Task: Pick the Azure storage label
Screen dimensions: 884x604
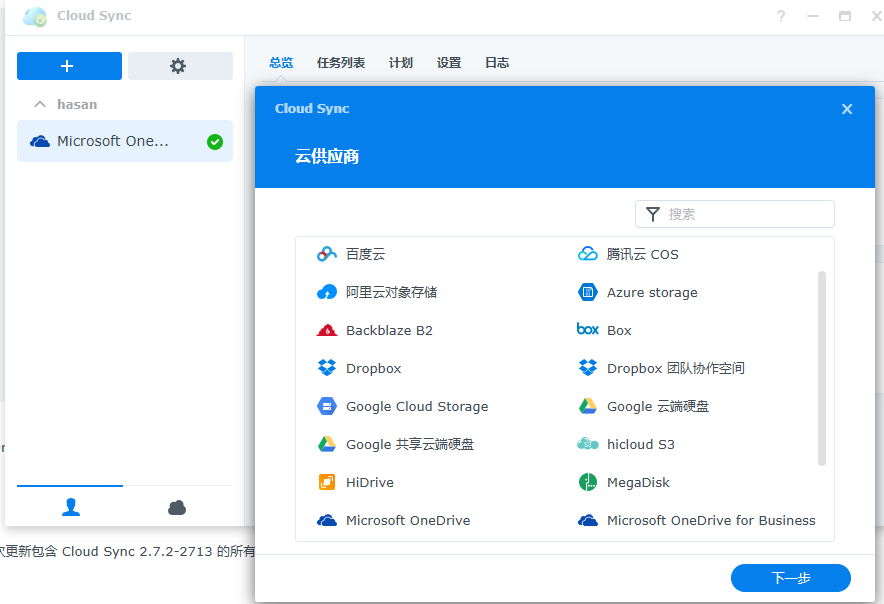Action: pyautogui.click(x=652, y=293)
